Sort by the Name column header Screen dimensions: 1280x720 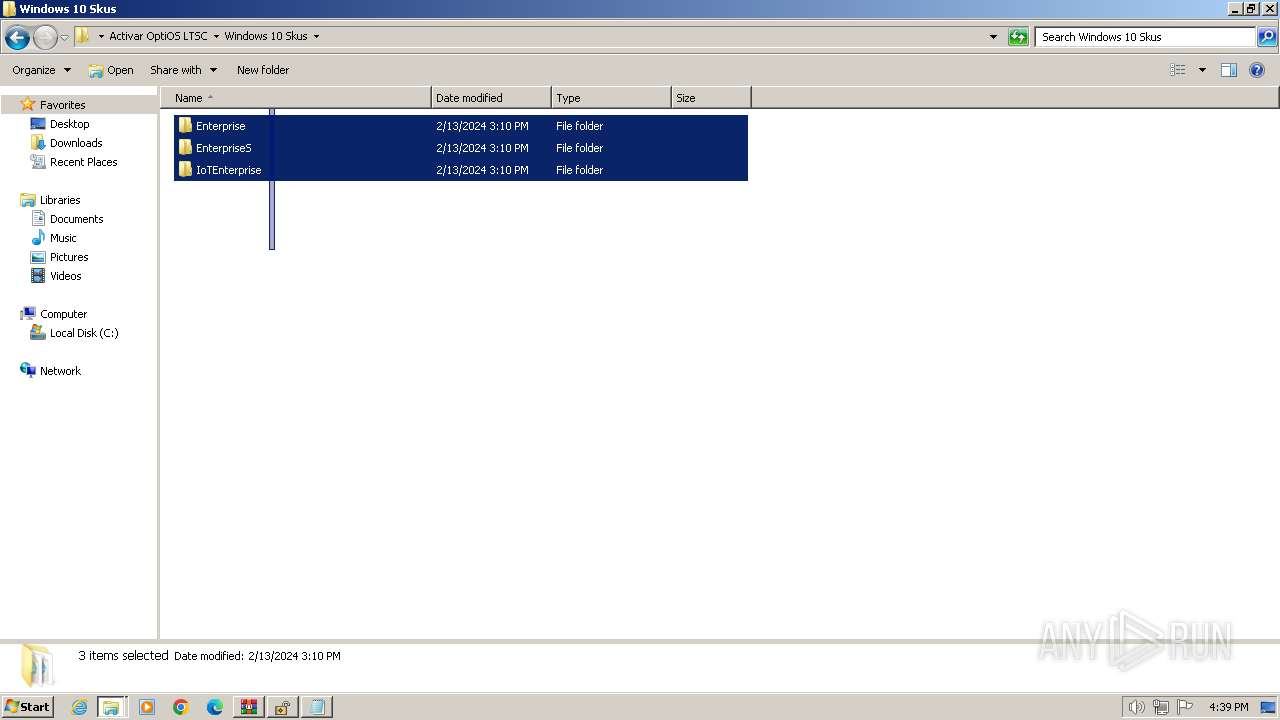coord(296,98)
